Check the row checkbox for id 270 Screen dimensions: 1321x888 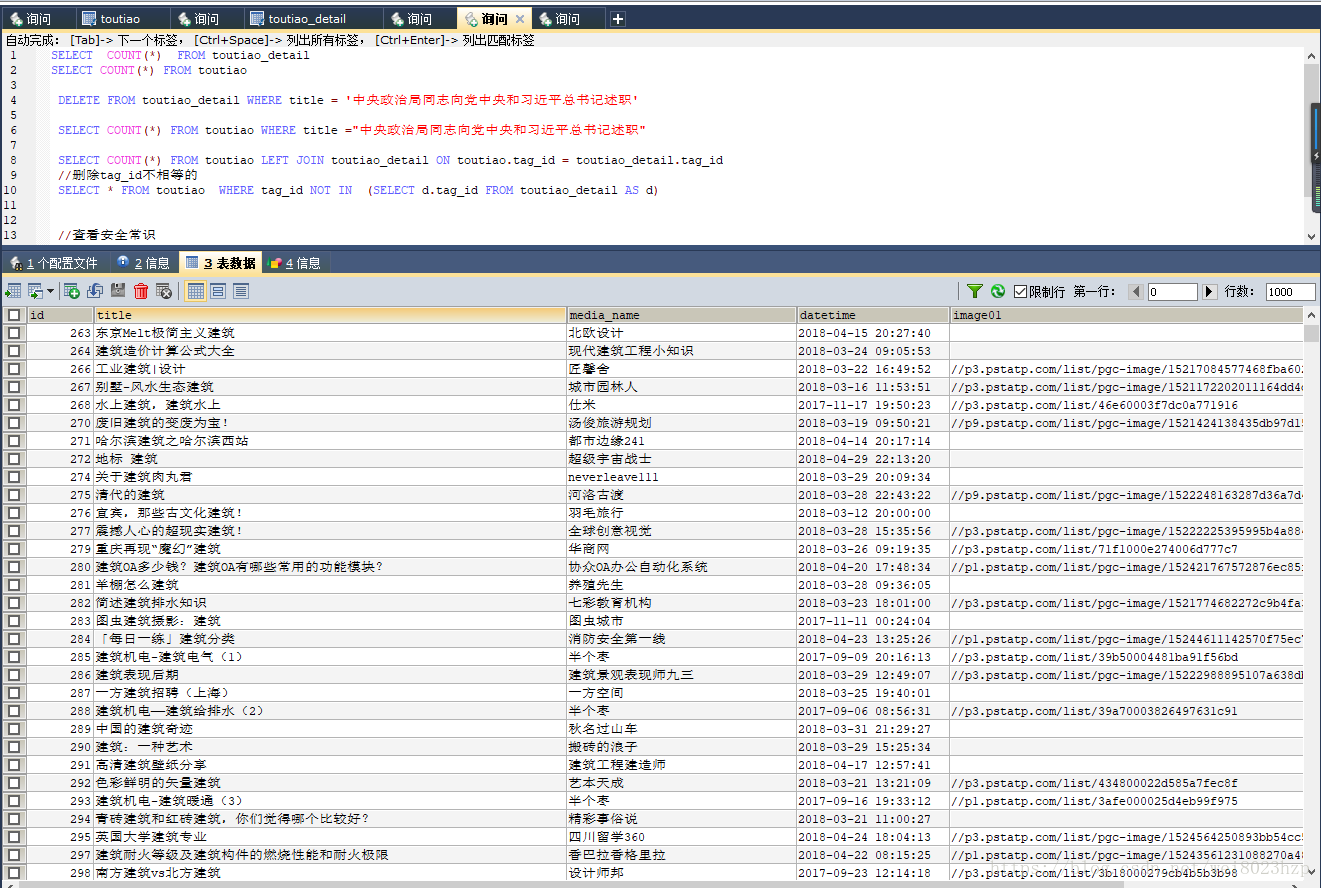coord(13,423)
